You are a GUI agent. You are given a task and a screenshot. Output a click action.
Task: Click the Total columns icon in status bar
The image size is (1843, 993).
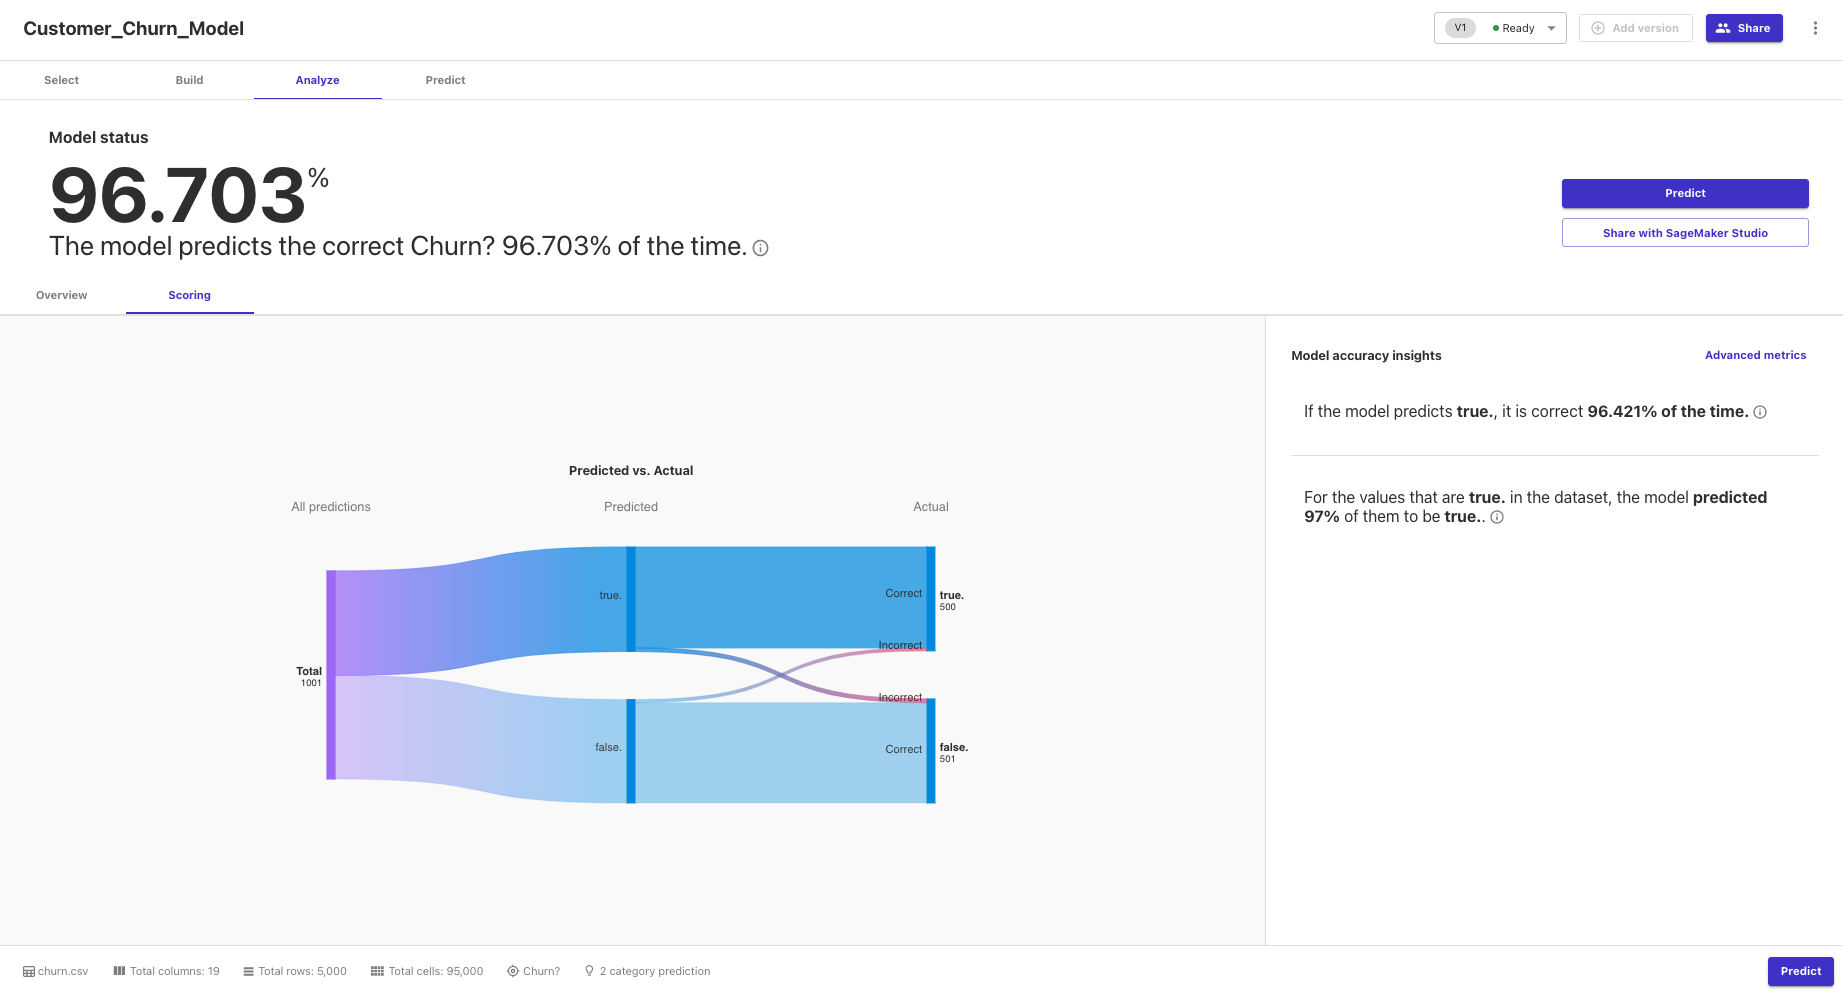click(x=119, y=971)
